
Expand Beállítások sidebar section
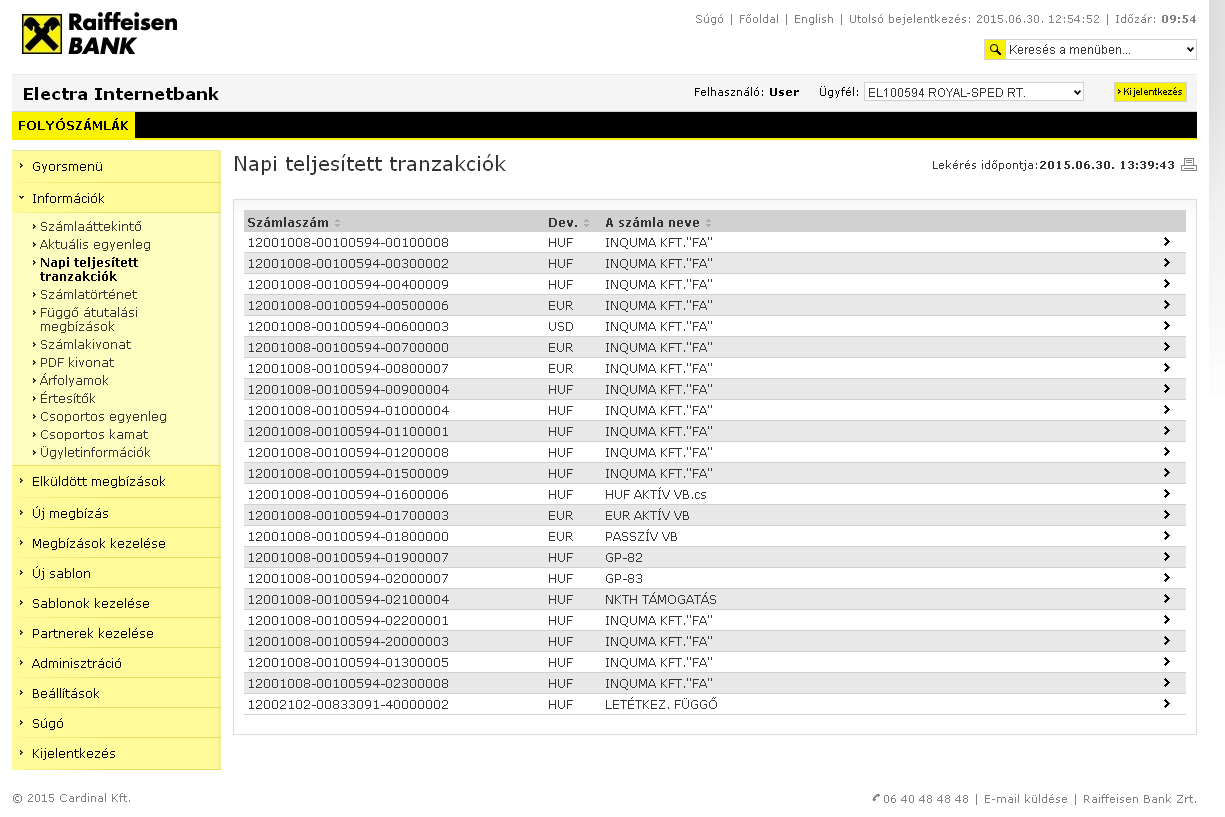click(116, 693)
